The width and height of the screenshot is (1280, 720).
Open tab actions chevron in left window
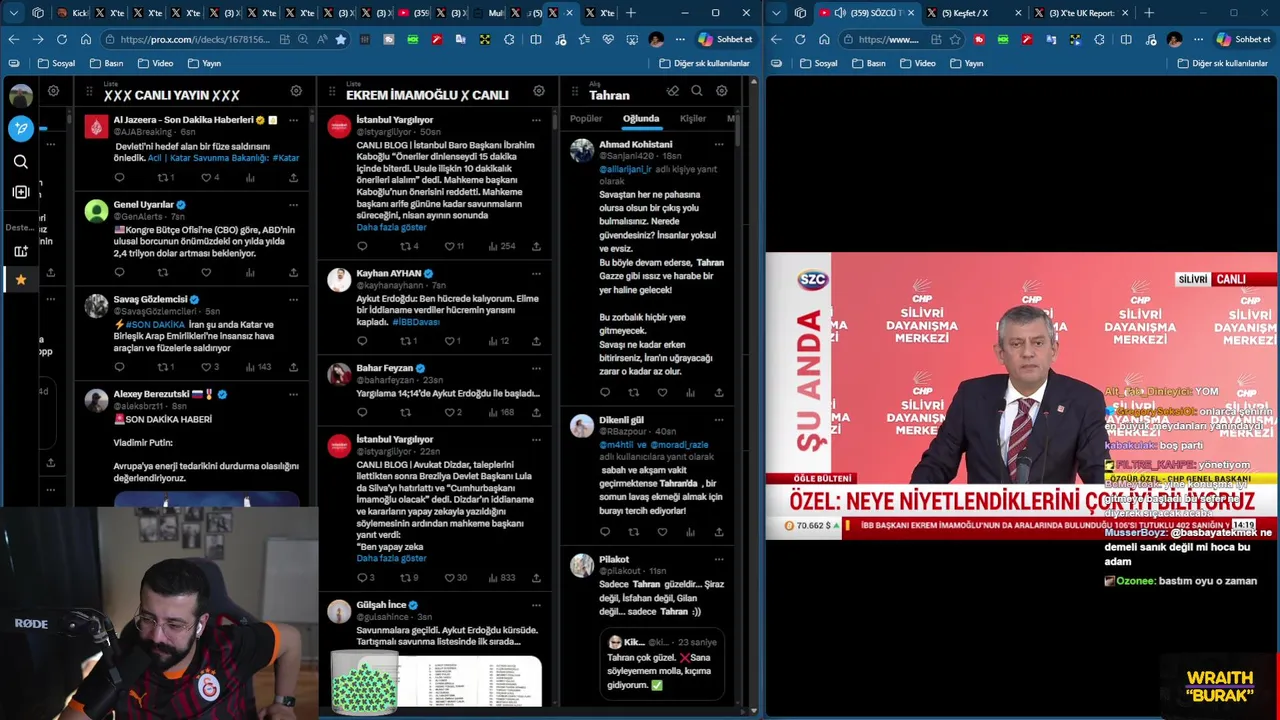14,13
